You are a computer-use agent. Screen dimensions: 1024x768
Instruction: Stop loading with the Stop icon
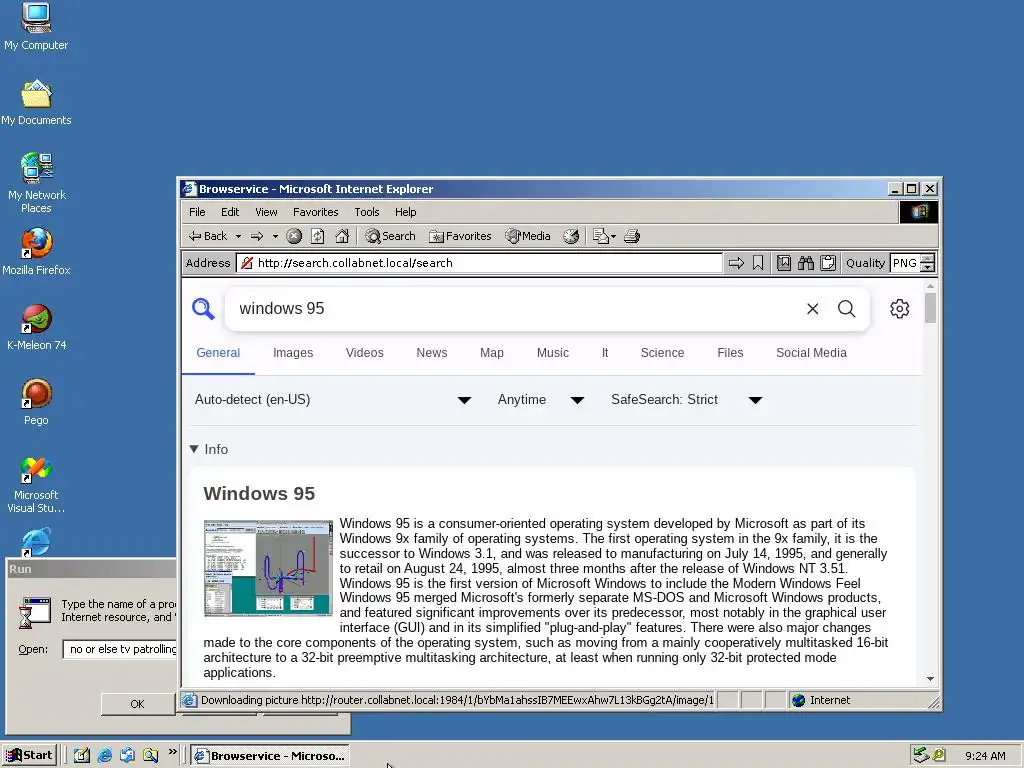coord(294,236)
